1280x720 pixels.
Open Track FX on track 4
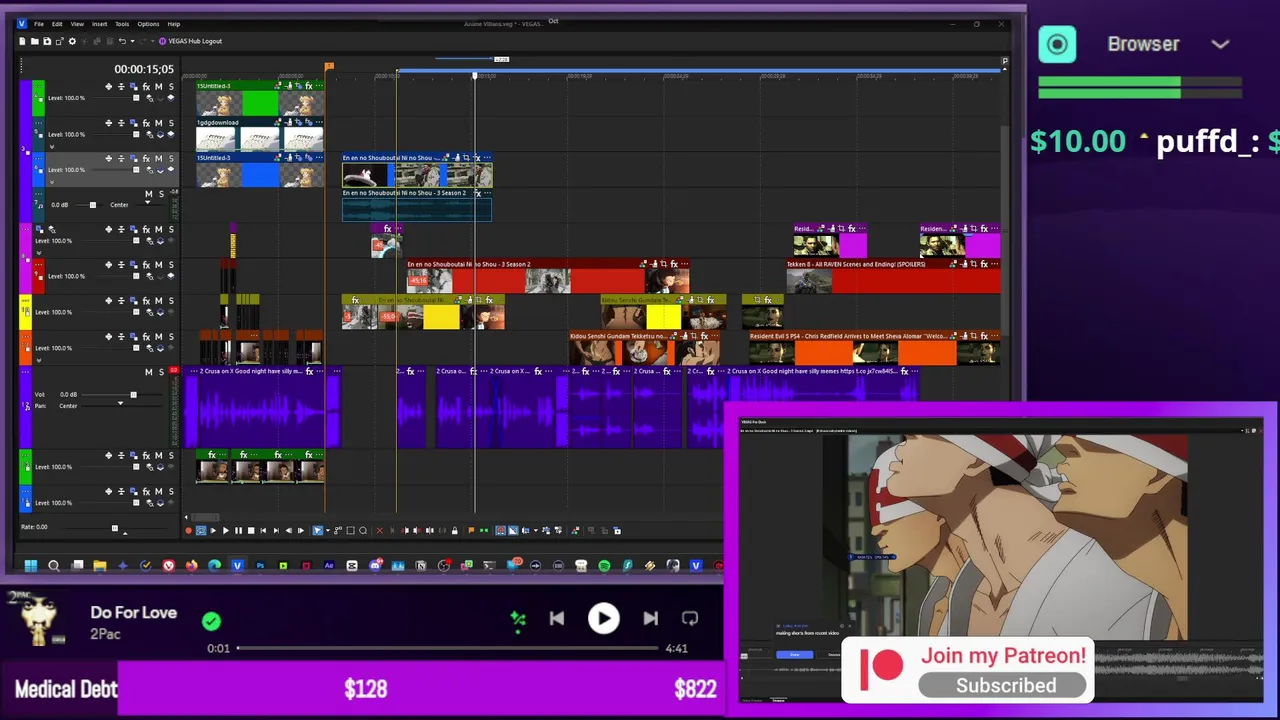[146, 87]
